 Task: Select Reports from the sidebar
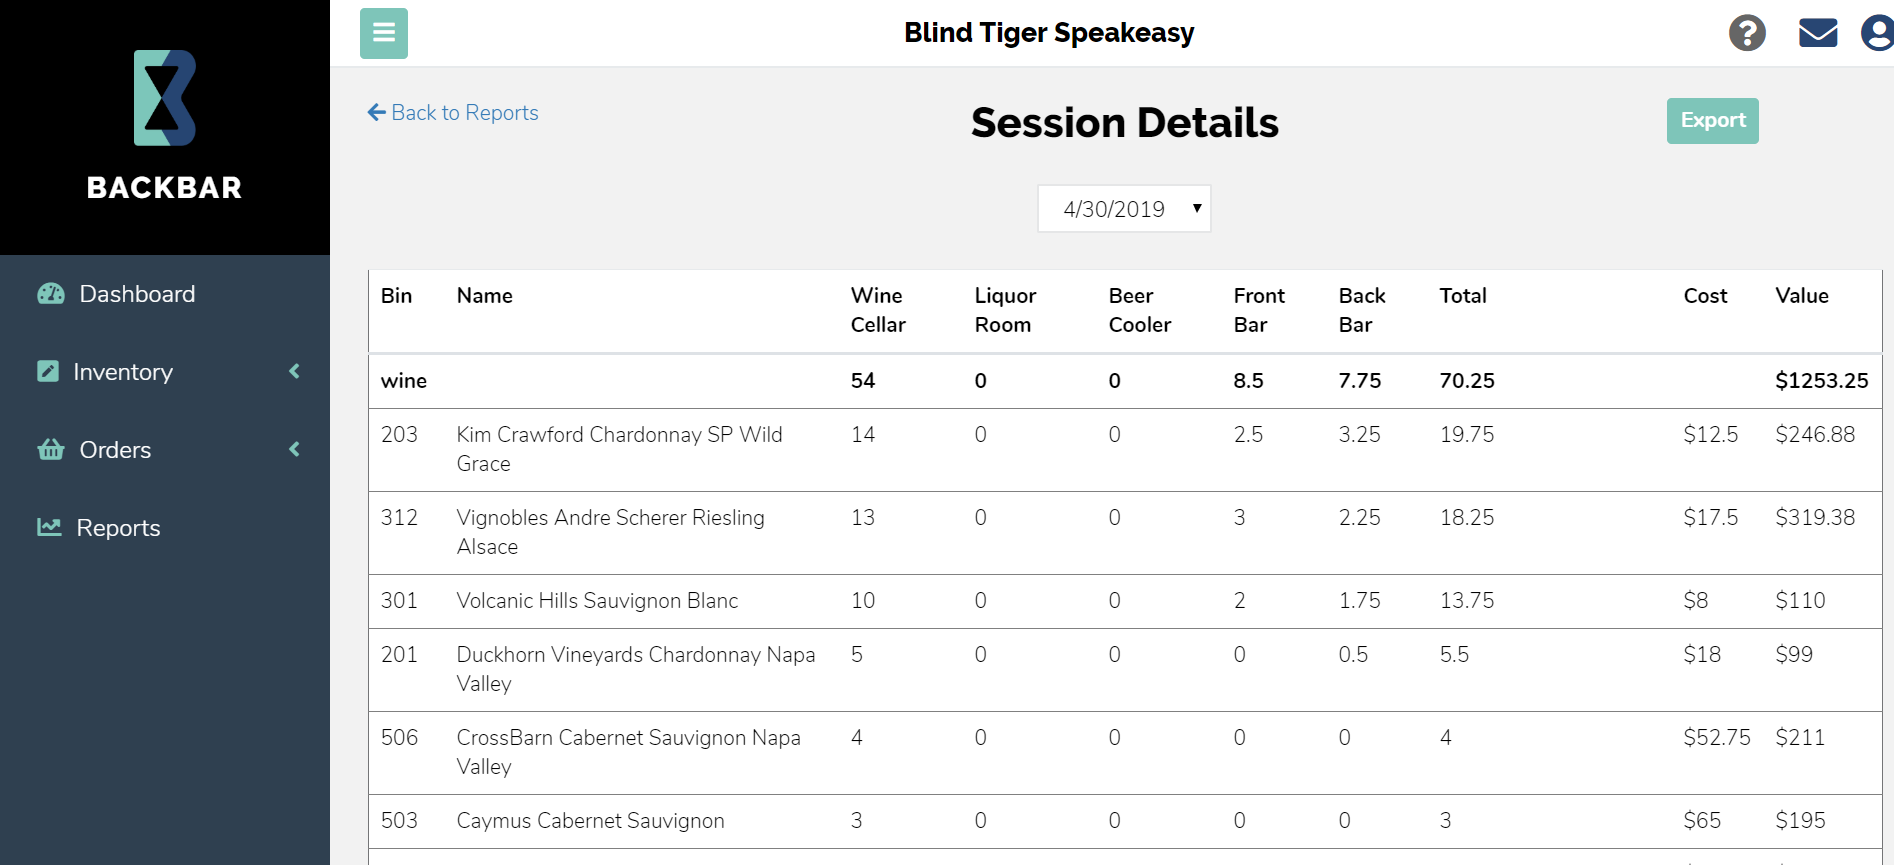click(x=119, y=527)
